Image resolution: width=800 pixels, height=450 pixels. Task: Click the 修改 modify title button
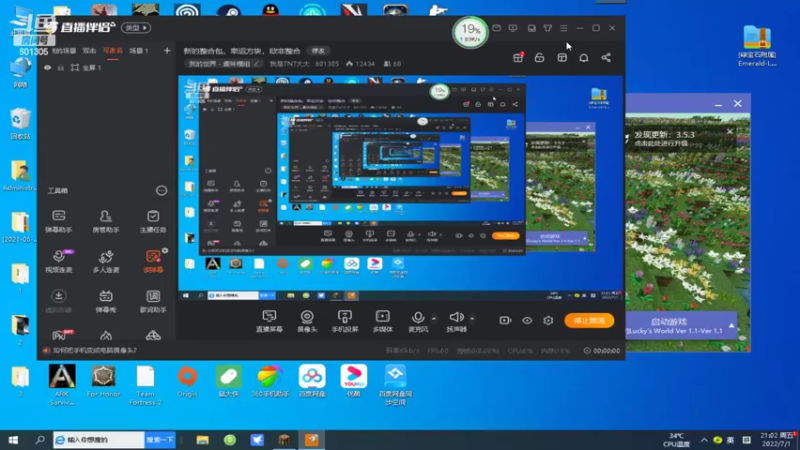click(x=318, y=51)
